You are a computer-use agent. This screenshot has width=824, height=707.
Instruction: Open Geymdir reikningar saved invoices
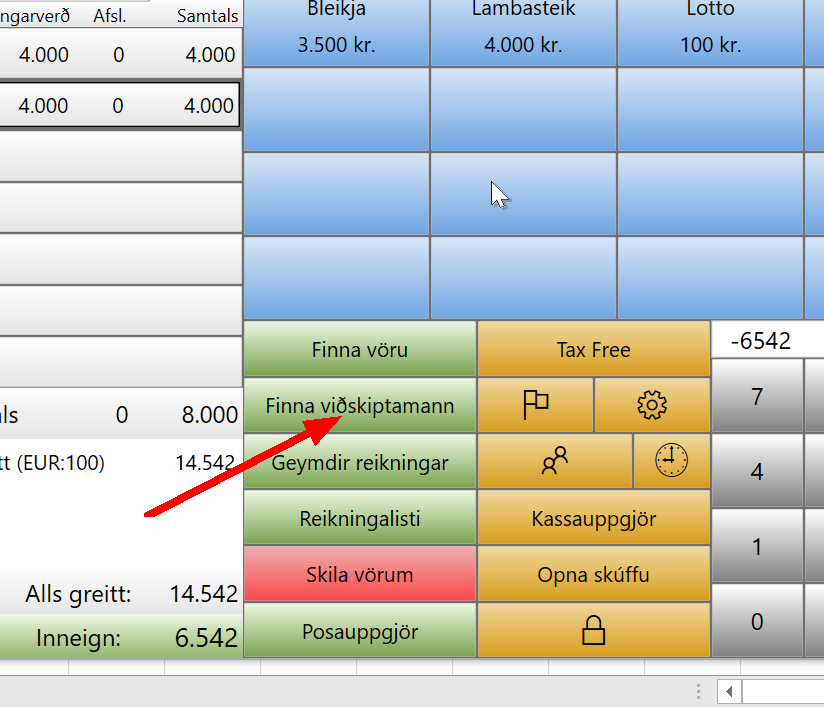click(x=360, y=463)
